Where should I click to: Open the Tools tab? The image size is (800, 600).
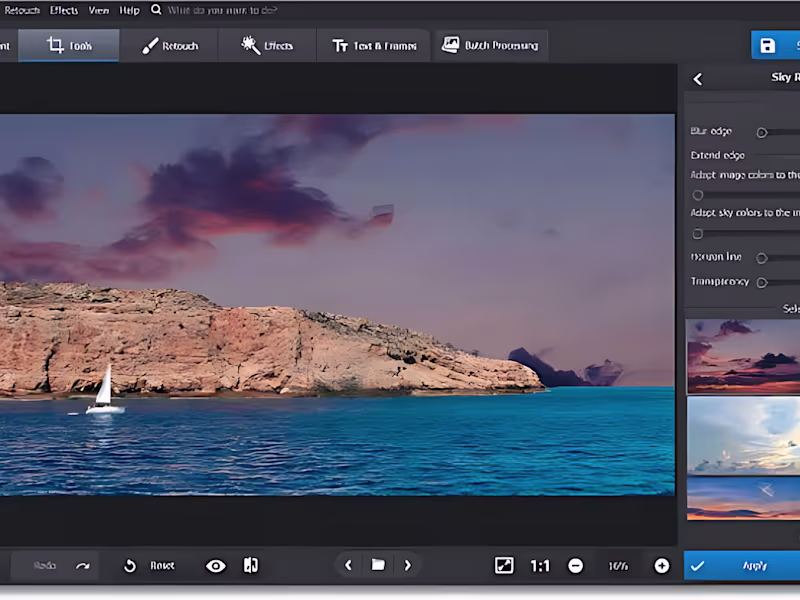69,46
